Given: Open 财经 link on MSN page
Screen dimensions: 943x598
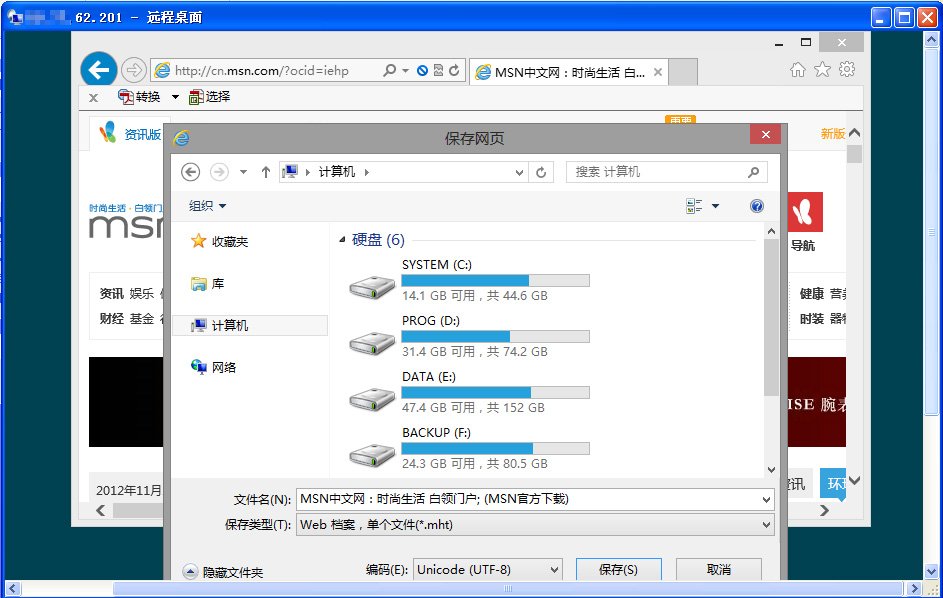Looking at the screenshot, I should [111, 318].
